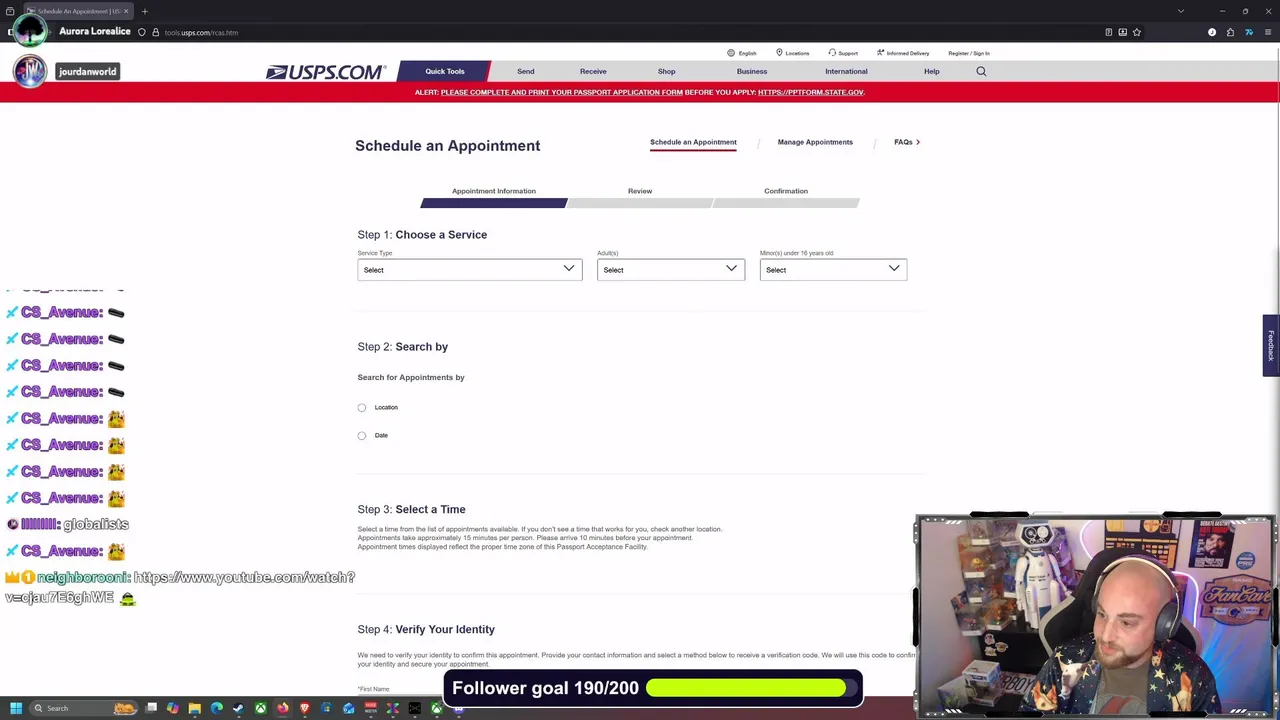The image size is (1280, 720).
Task: Open a new browser tab with plus
Action: click(x=144, y=11)
